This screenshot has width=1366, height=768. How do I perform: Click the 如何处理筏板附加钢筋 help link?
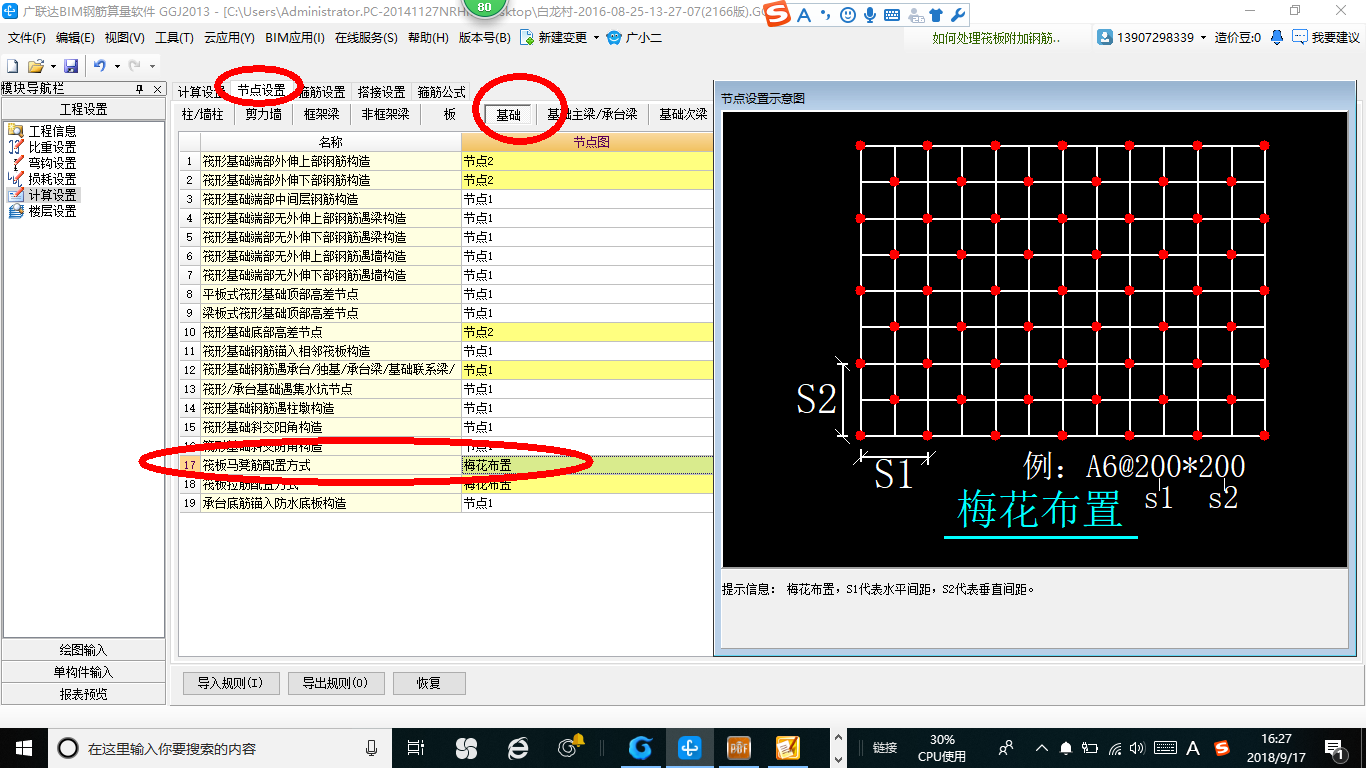click(x=996, y=38)
